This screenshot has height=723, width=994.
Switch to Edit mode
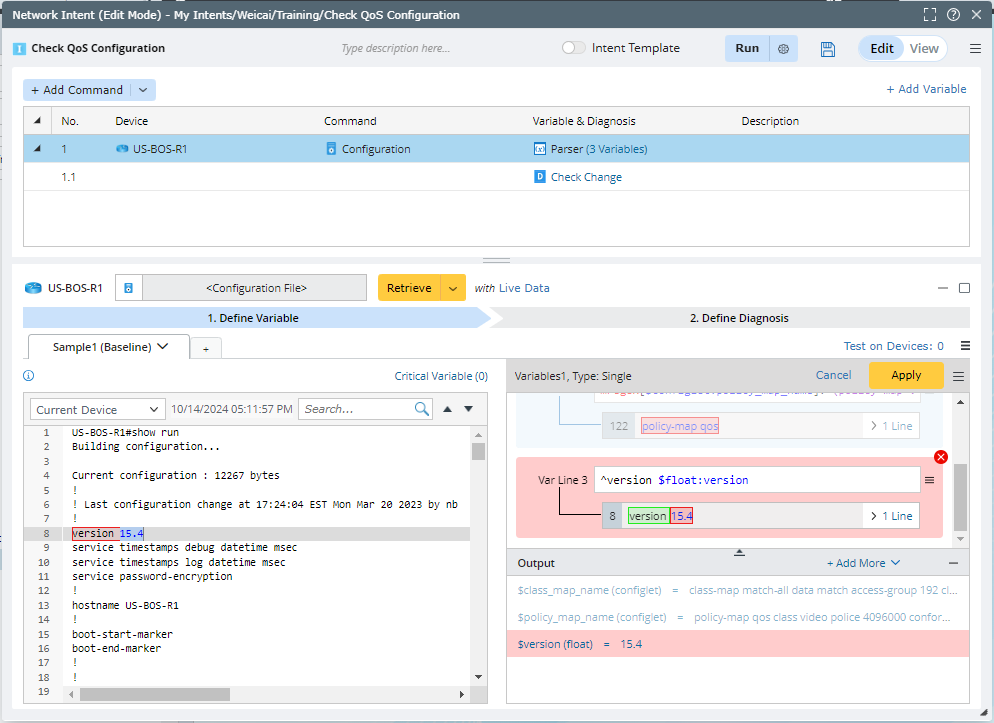coord(881,48)
